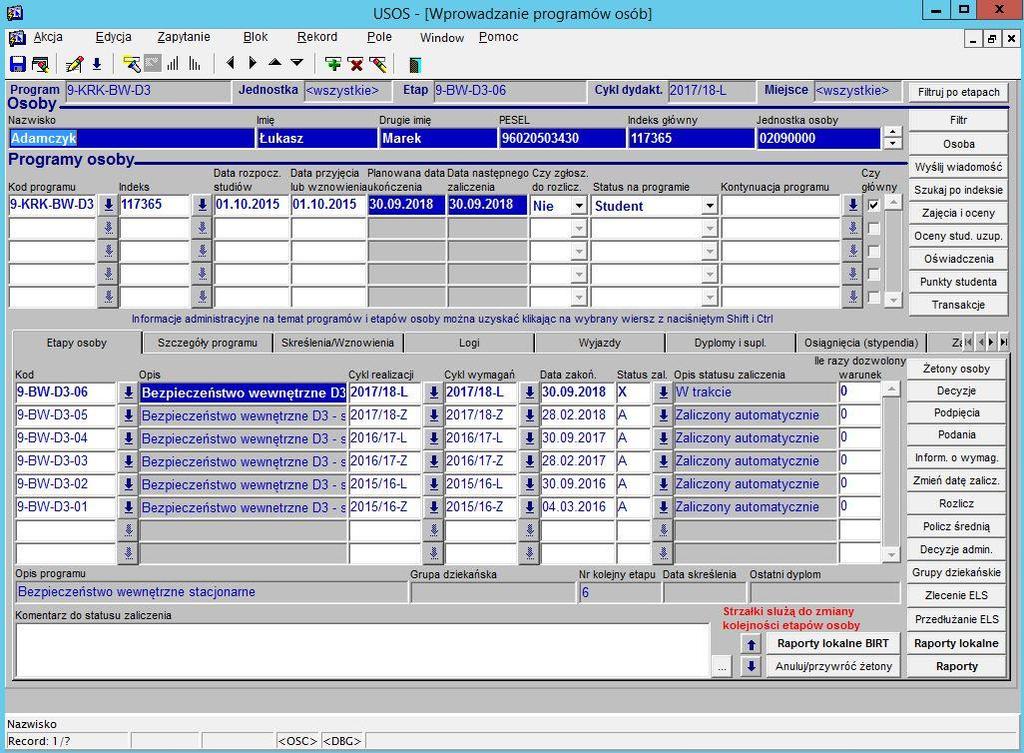1024x753 pixels.
Task: Open Status na programie dropdown in third row
Action: click(x=709, y=251)
